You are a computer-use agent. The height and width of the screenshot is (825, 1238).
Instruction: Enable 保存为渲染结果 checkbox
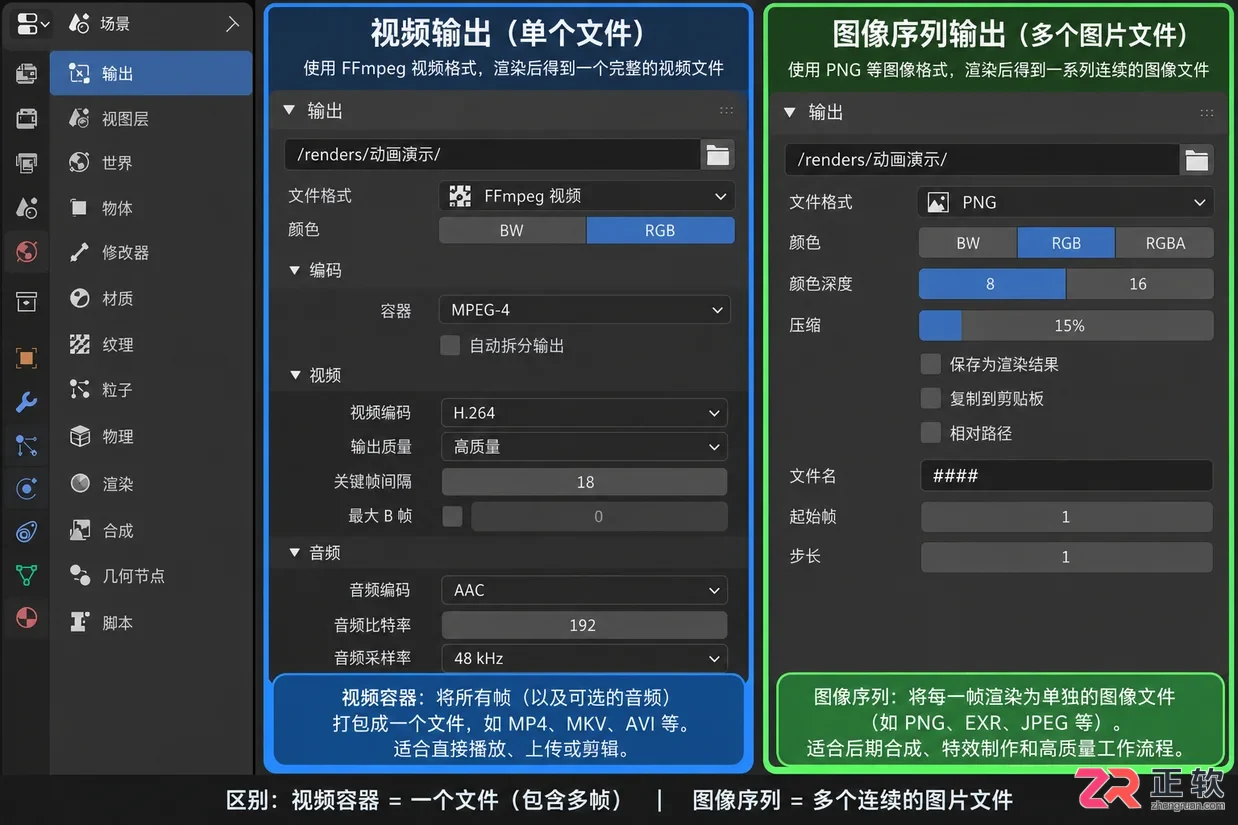click(931, 364)
